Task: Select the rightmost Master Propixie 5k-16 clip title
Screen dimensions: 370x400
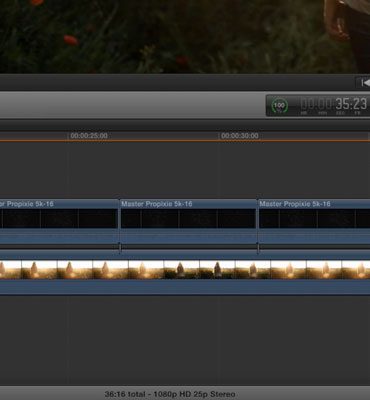Action: pyautogui.click(x=295, y=204)
